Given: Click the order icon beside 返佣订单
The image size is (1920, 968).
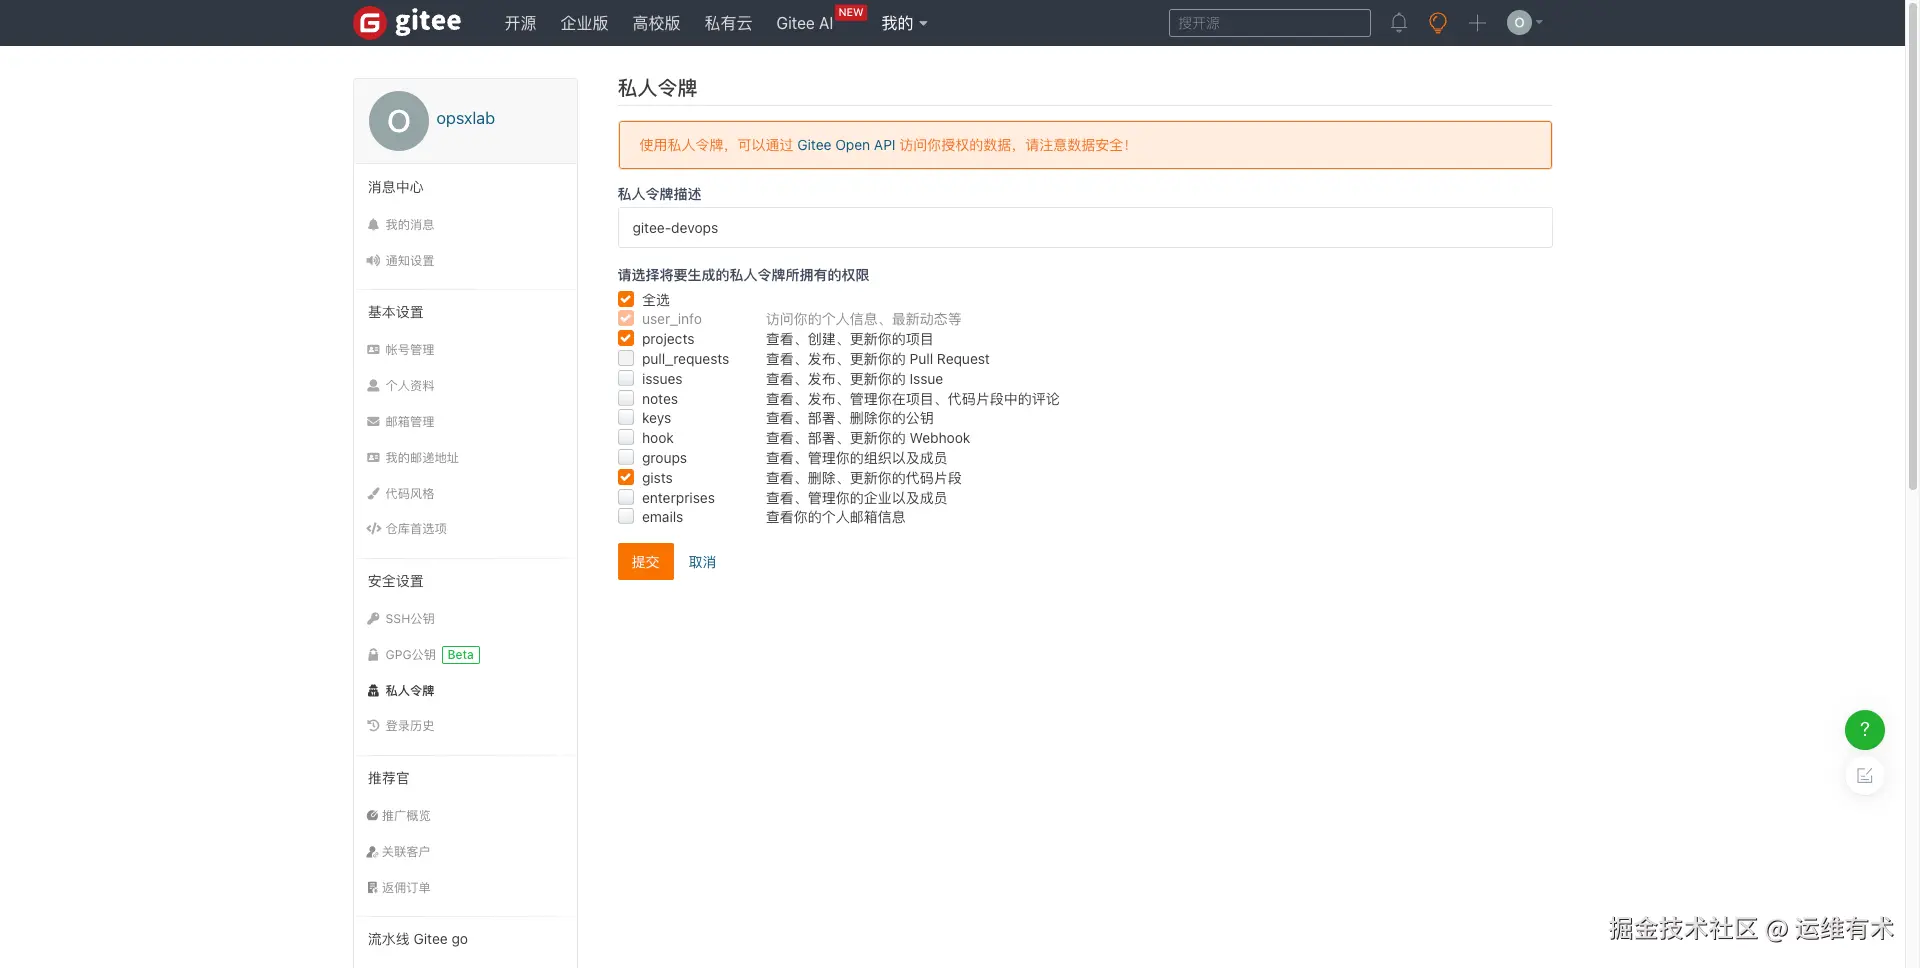Looking at the screenshot, I should (x=372, y=888).
